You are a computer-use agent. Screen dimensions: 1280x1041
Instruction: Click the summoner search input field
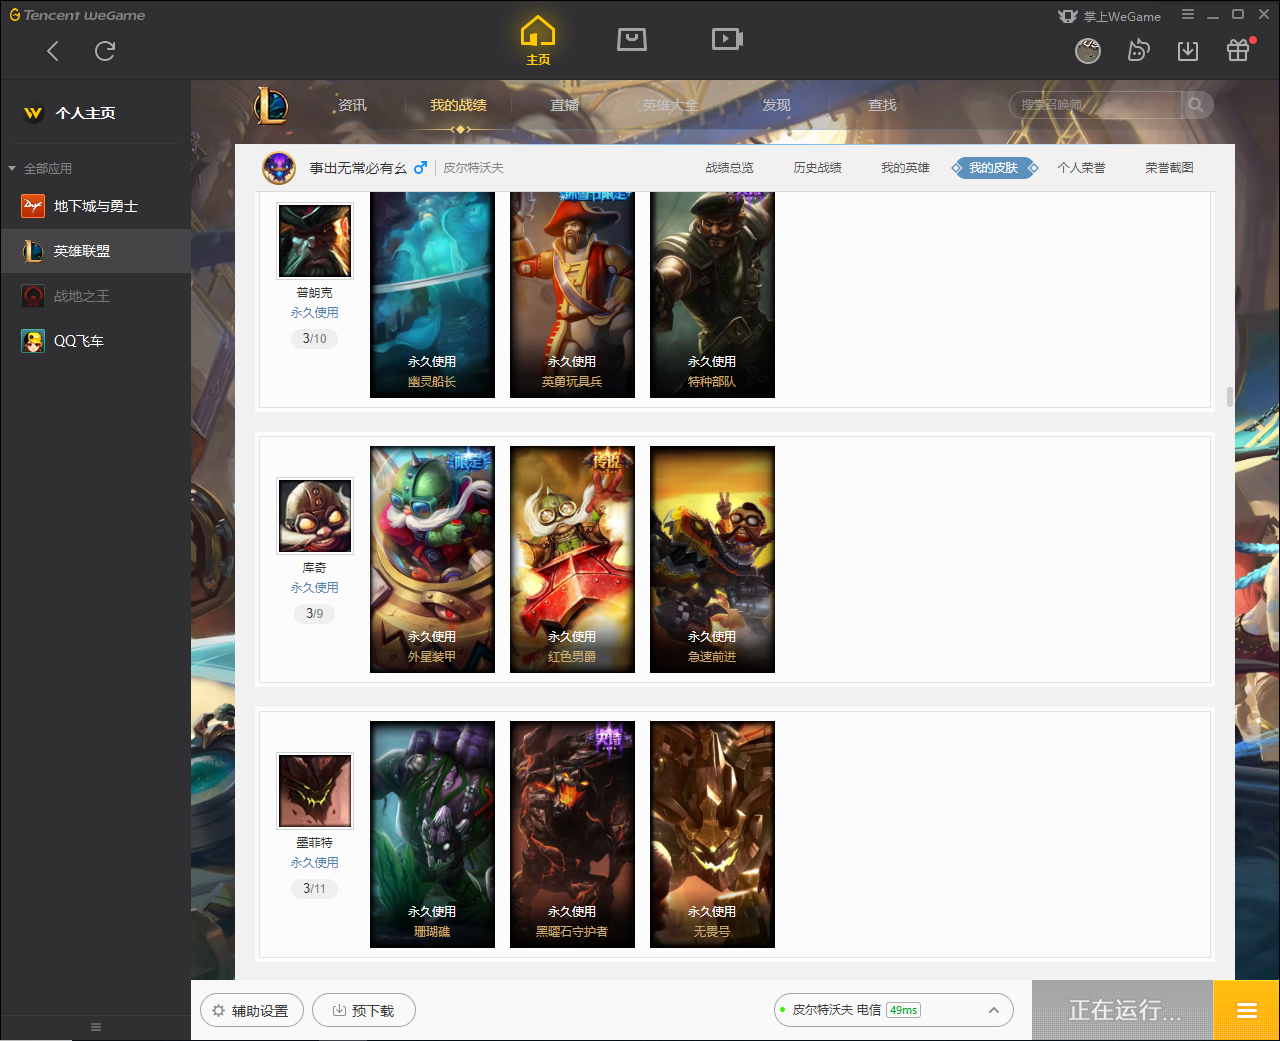(x=1095, y=105)
